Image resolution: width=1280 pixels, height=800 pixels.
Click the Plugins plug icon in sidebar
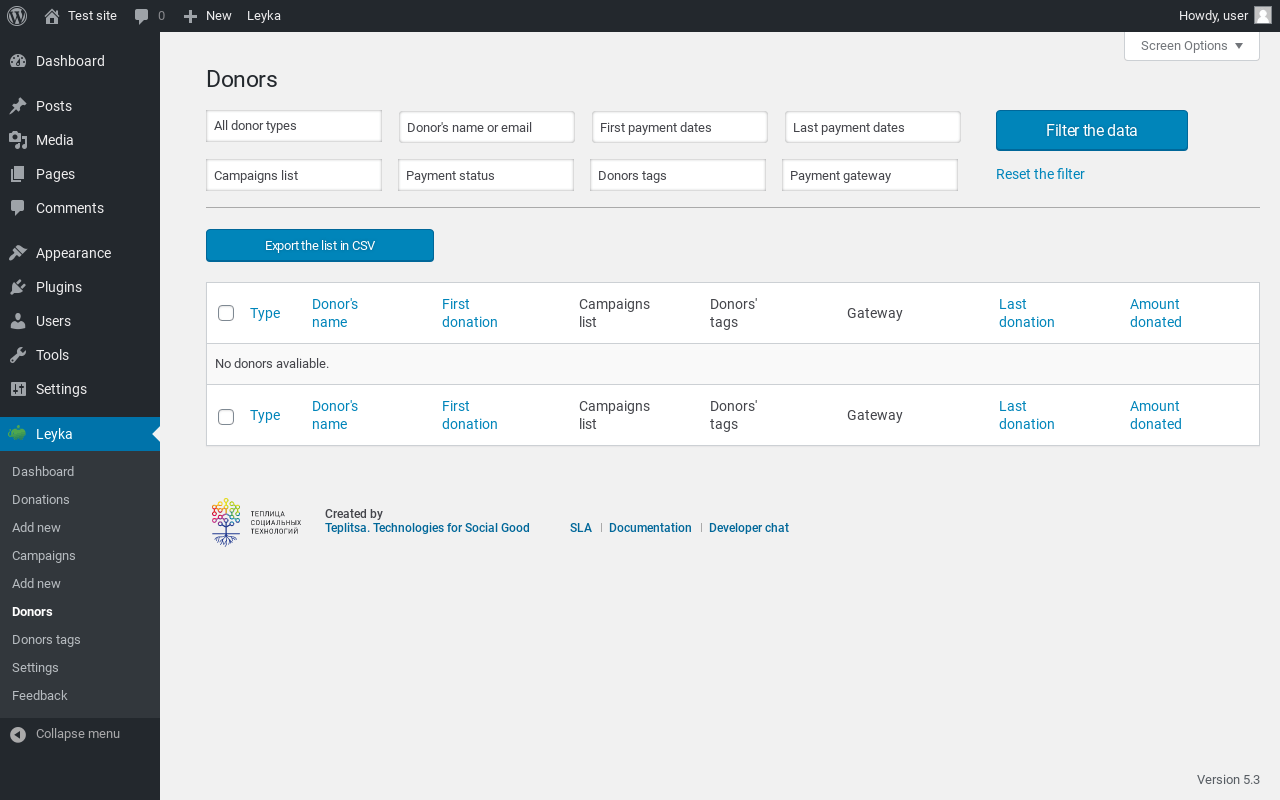point(18,287)
